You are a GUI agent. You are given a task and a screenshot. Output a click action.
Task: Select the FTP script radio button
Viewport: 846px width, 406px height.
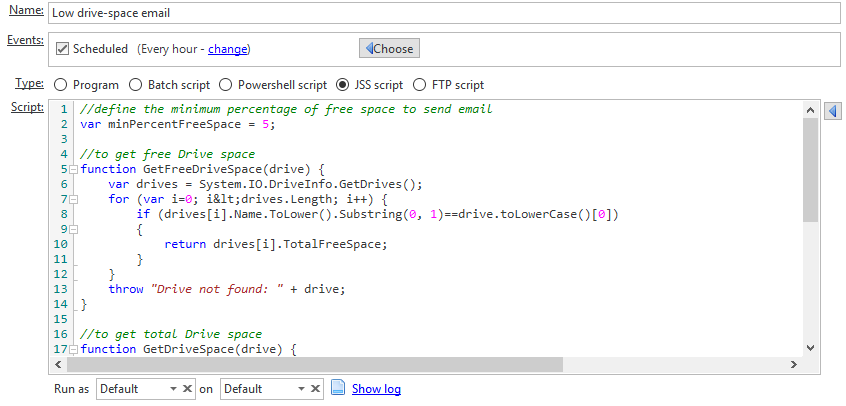tap(419, 85)
